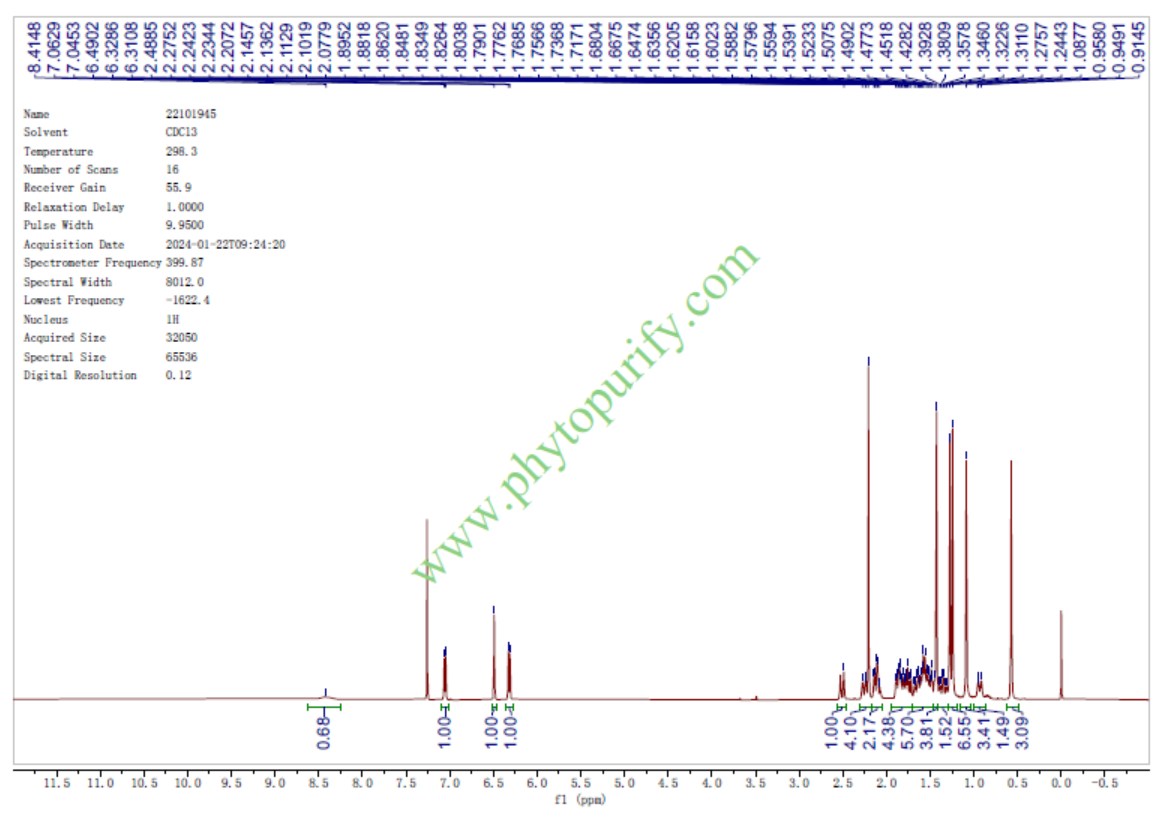Viewport: 1160px width, 820px height.
Task: Click the f1 (ppm) axis label
Action: coord(580,800)
